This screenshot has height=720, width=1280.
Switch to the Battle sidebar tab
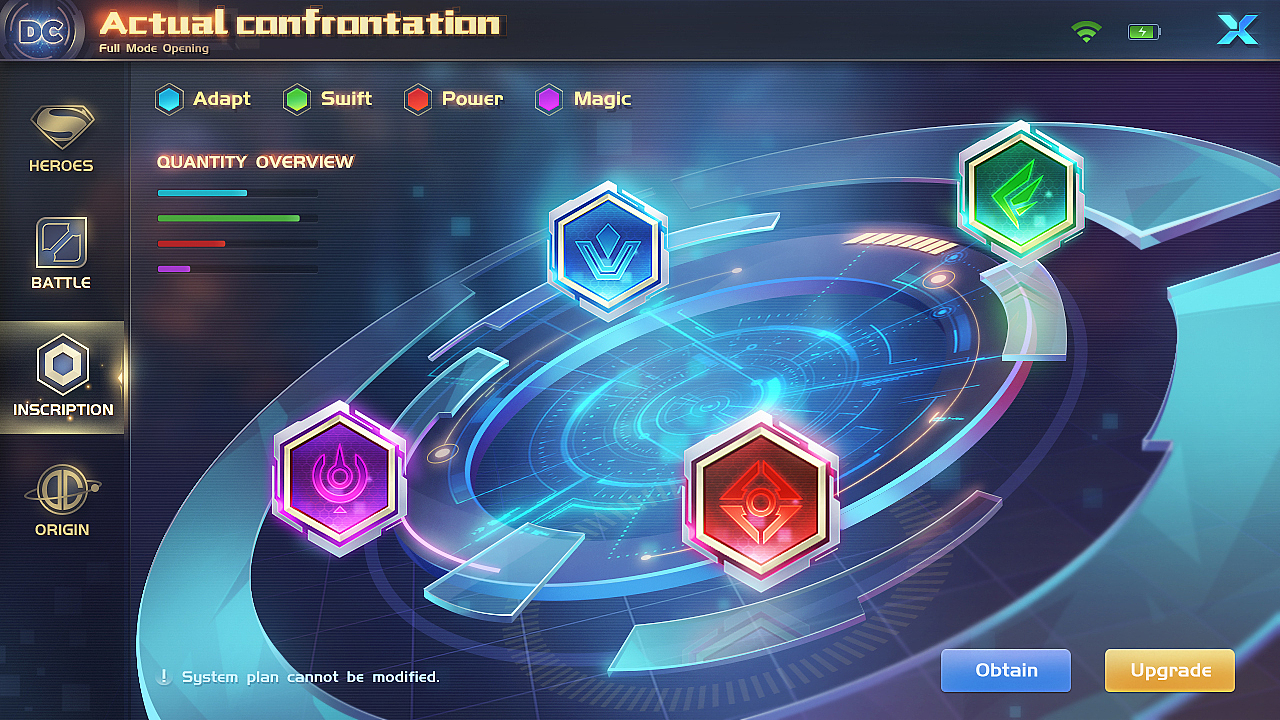[x=62, y=254]
